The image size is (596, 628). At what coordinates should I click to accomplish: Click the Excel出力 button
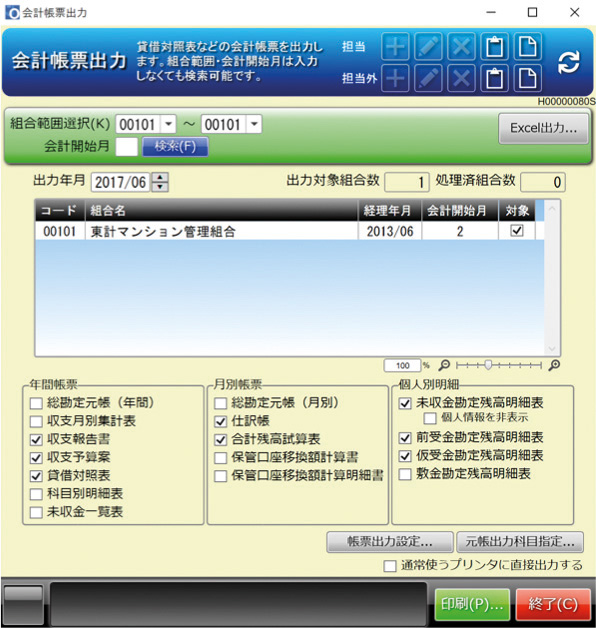[544, 128]
